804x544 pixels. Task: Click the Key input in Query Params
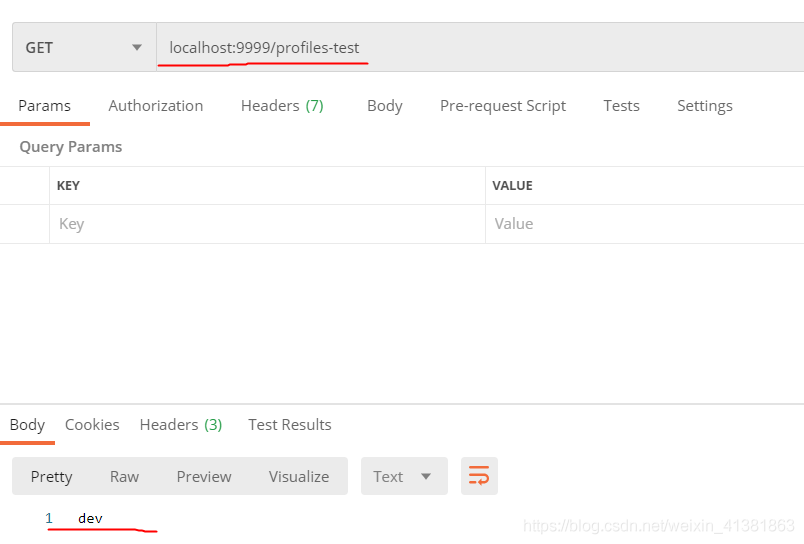point(267,224)
